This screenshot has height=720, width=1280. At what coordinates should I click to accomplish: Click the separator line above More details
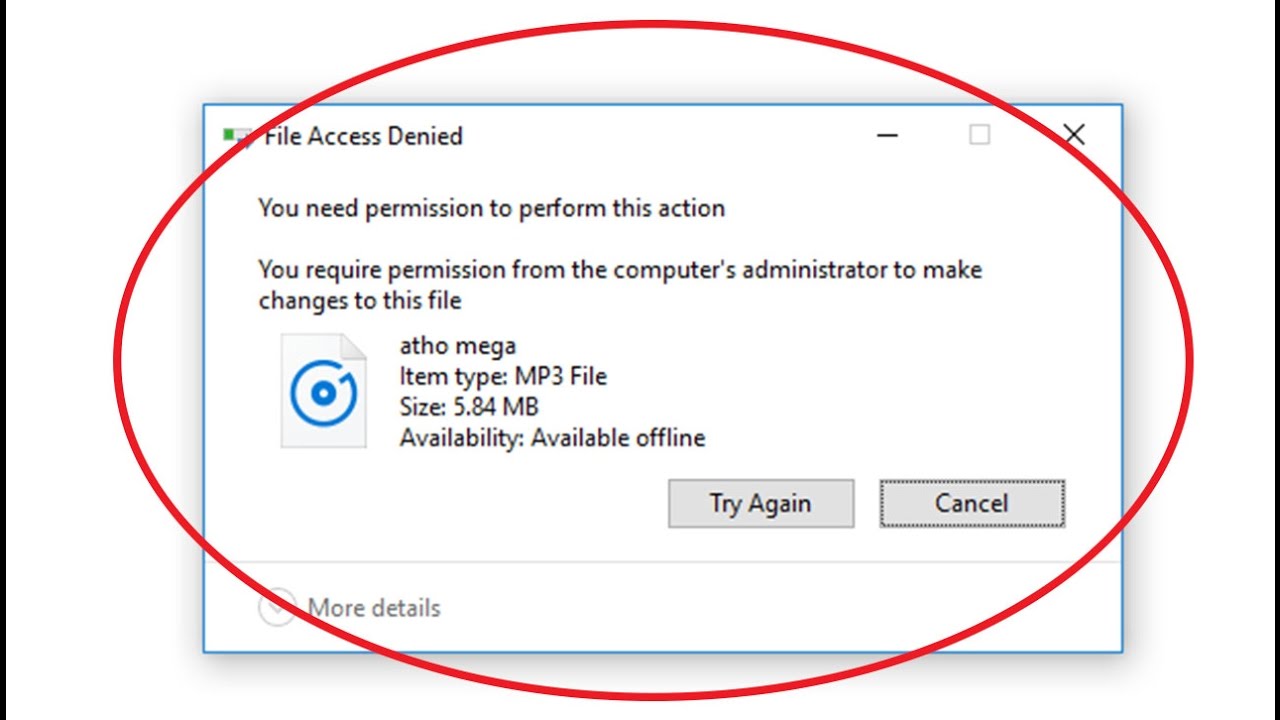[660, 562]
